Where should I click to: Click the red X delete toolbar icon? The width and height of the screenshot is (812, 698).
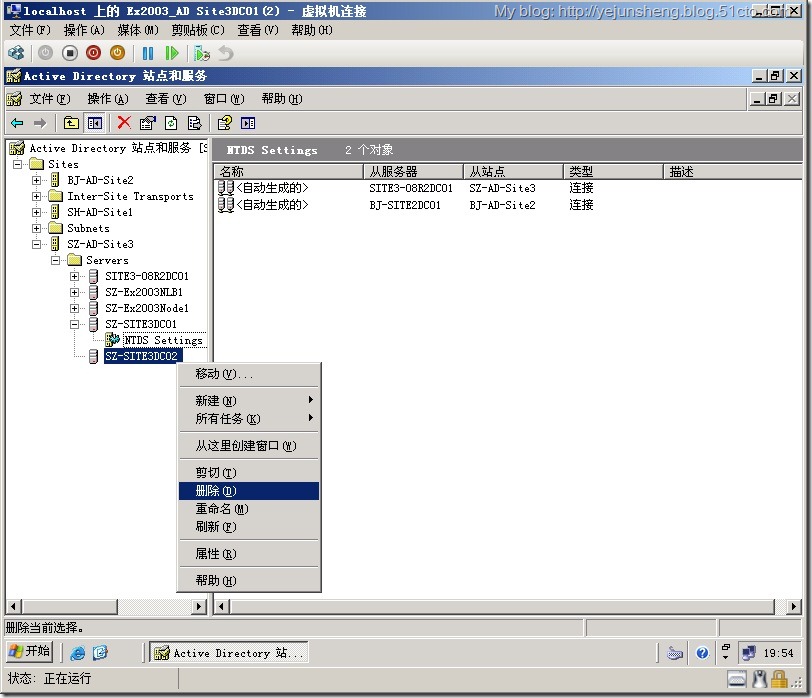(x=124, y=123)
